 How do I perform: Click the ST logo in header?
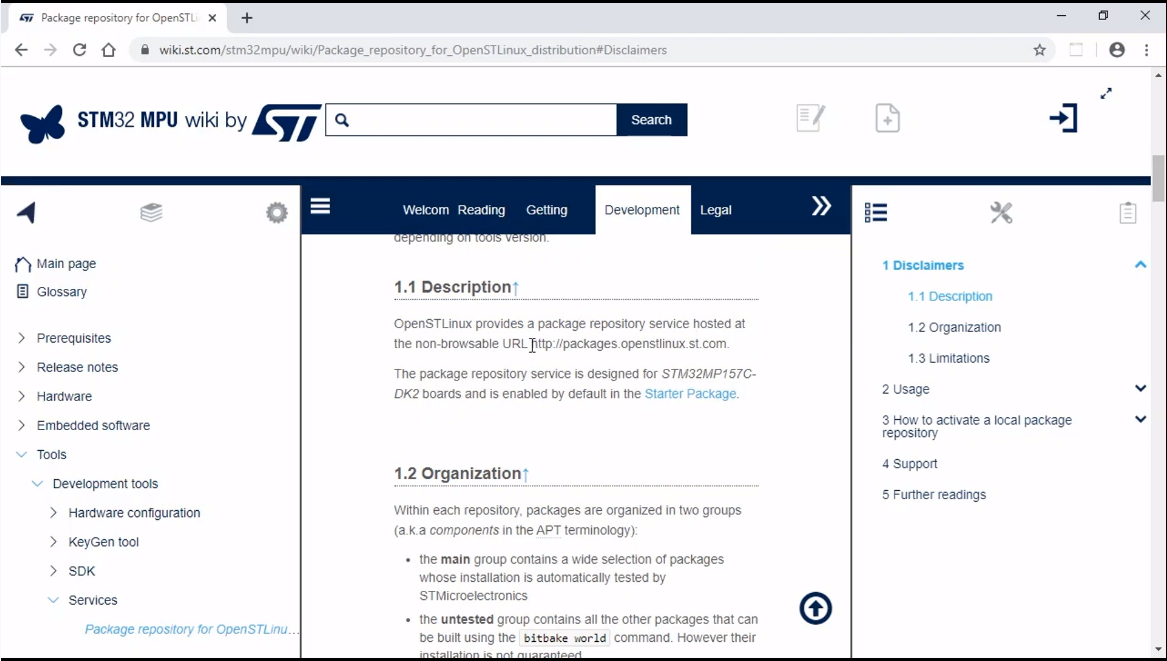point(287,122)
